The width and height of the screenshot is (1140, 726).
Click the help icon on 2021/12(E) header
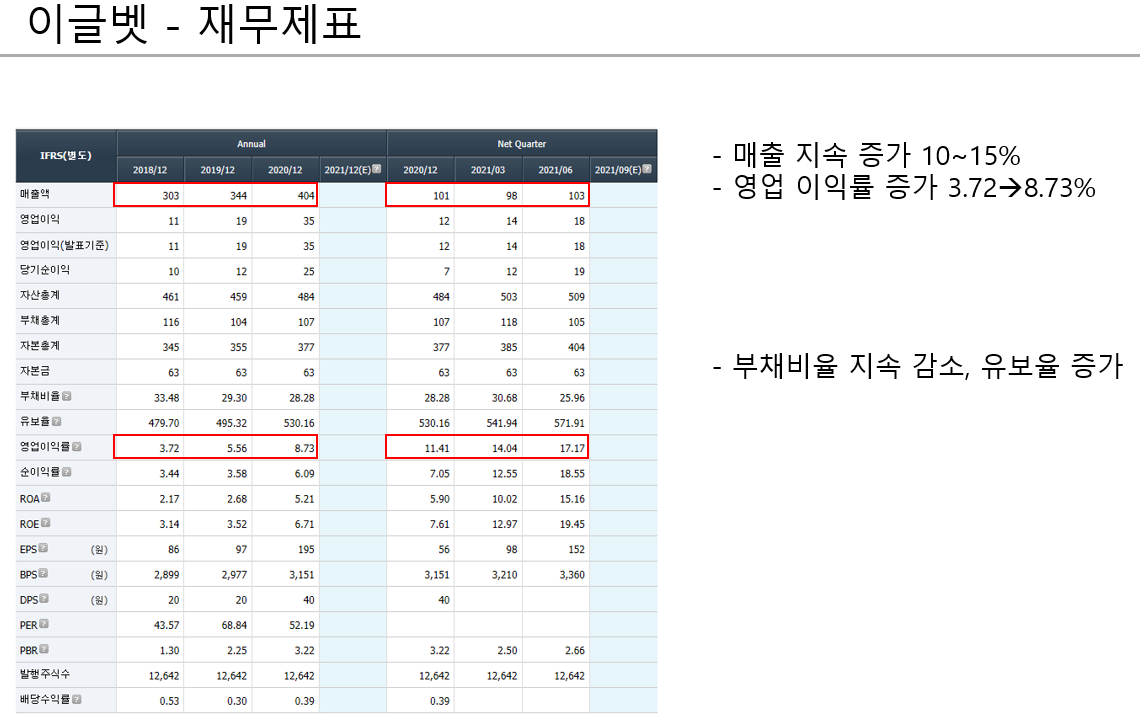click(x=377, y=169)
